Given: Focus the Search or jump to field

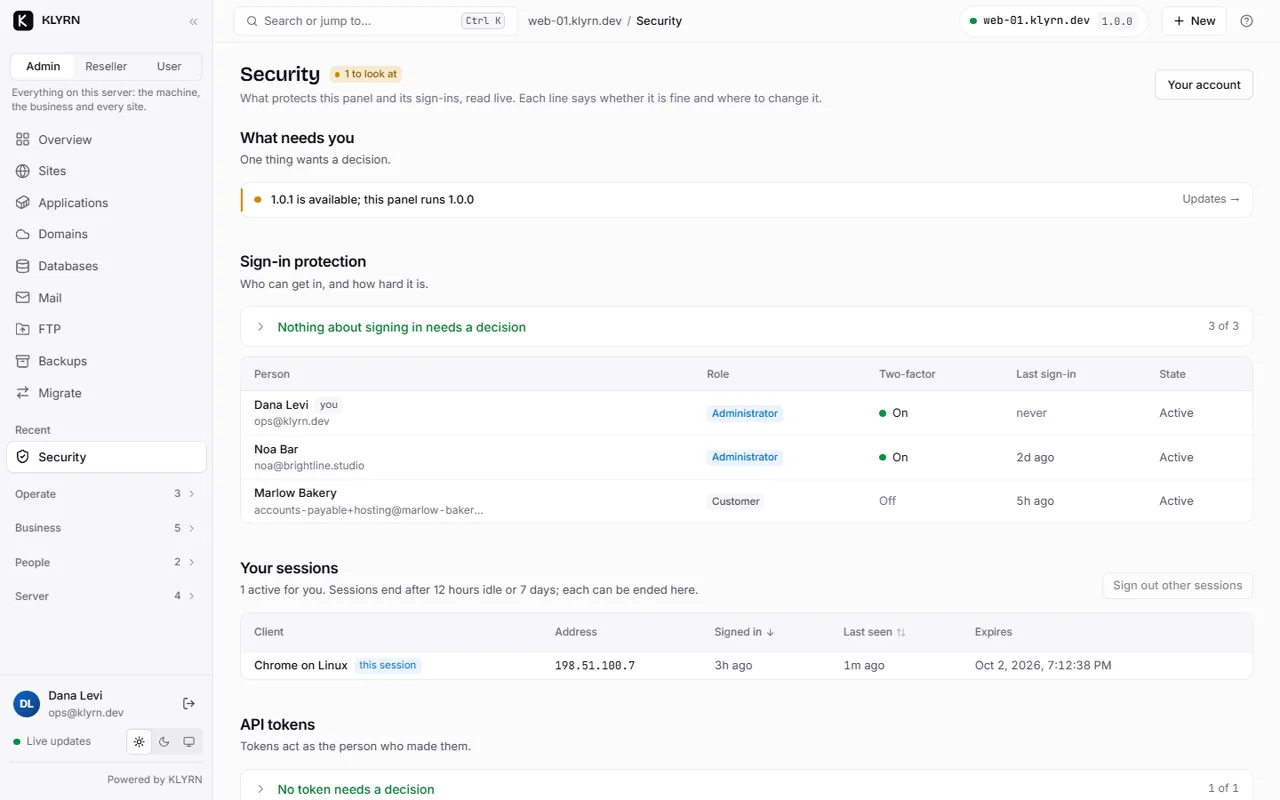Looking at the screenshot, I should [376, 21].
